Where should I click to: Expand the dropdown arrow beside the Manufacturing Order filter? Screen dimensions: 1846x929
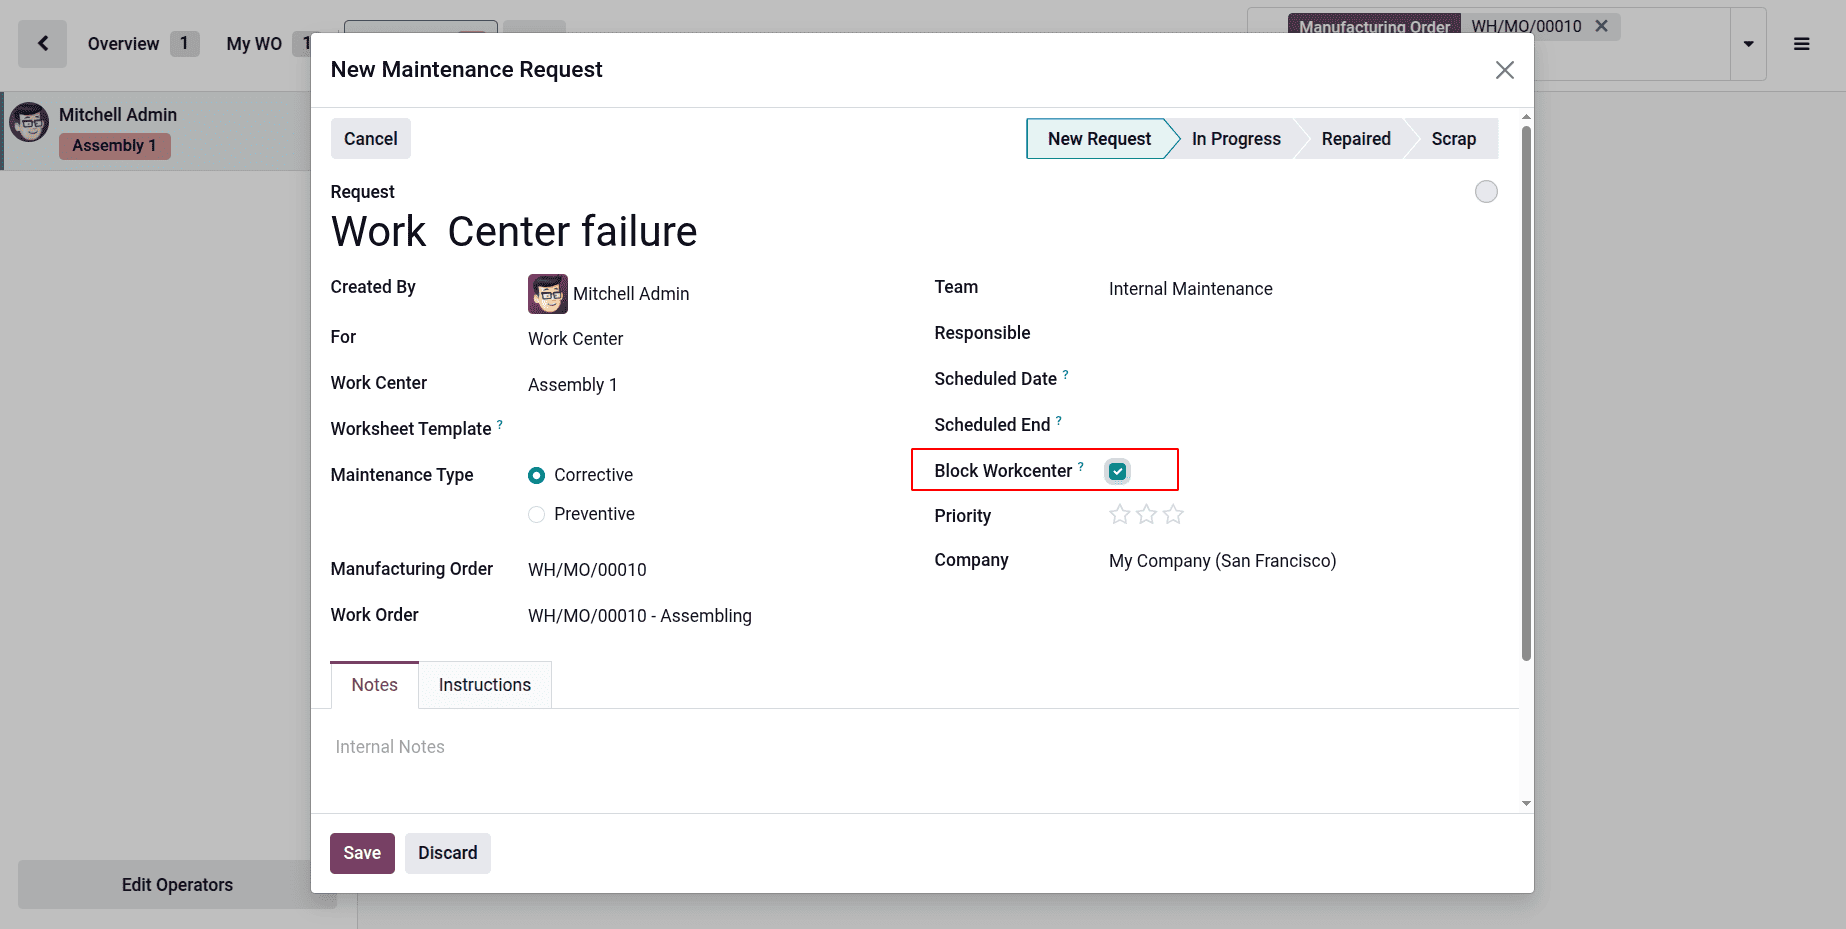click(x=1748, y=44)
